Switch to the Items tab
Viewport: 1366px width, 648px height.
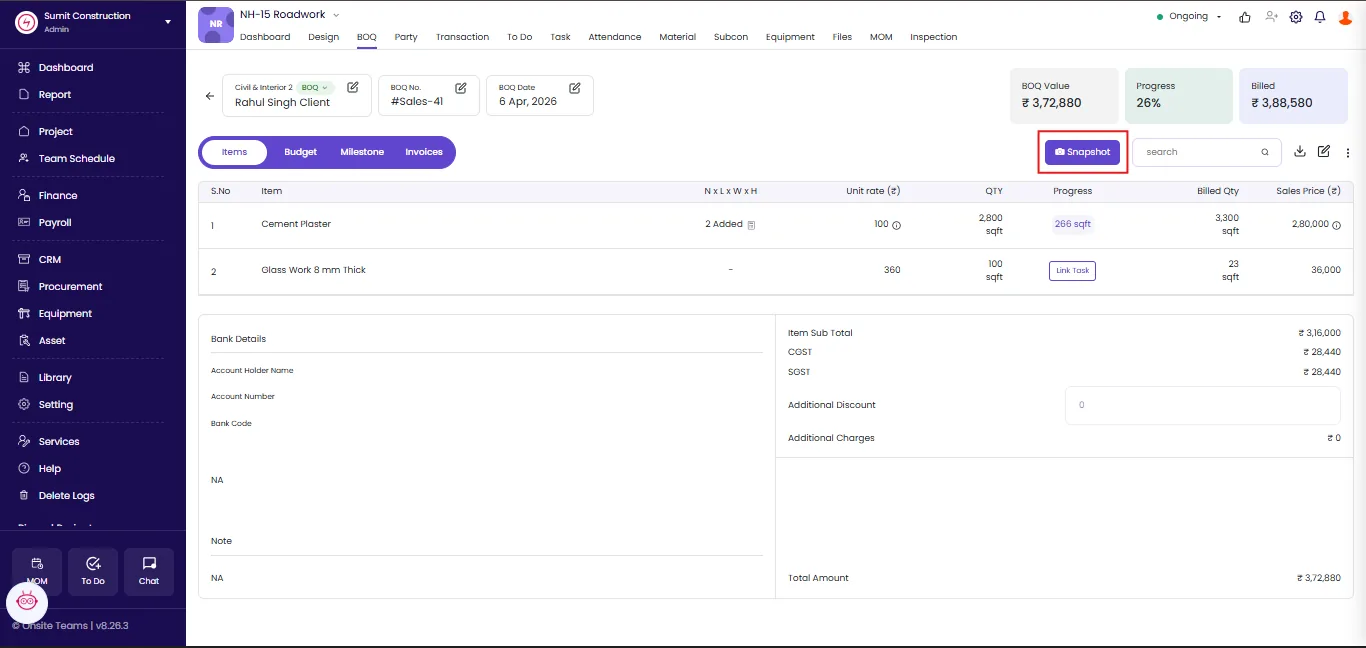pos(234,152)
